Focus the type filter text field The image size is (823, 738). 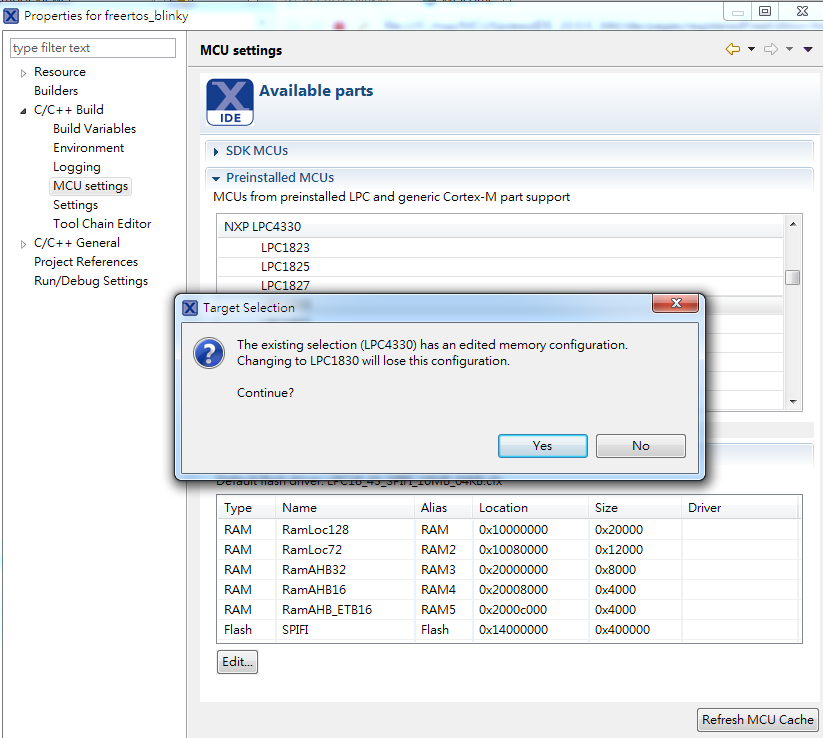(x=93, y=48)
